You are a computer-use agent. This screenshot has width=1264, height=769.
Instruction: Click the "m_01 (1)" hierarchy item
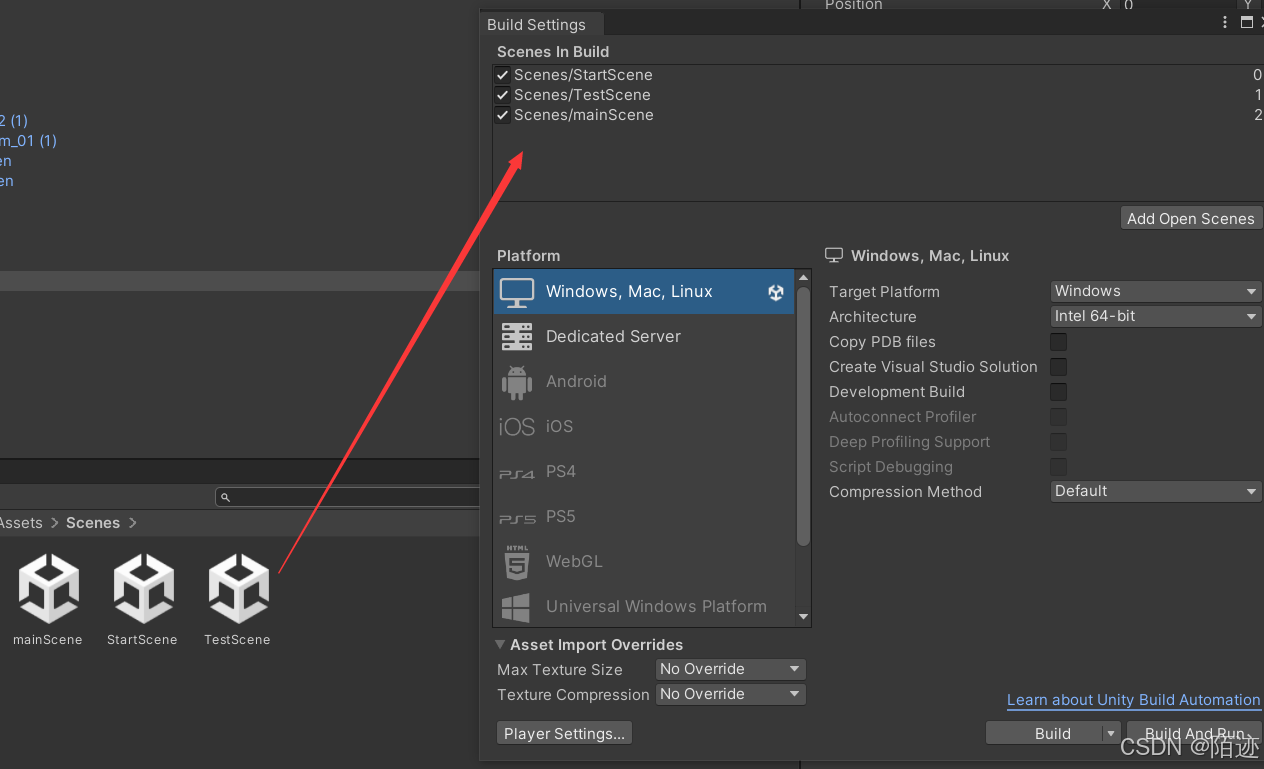coord(28,141)
